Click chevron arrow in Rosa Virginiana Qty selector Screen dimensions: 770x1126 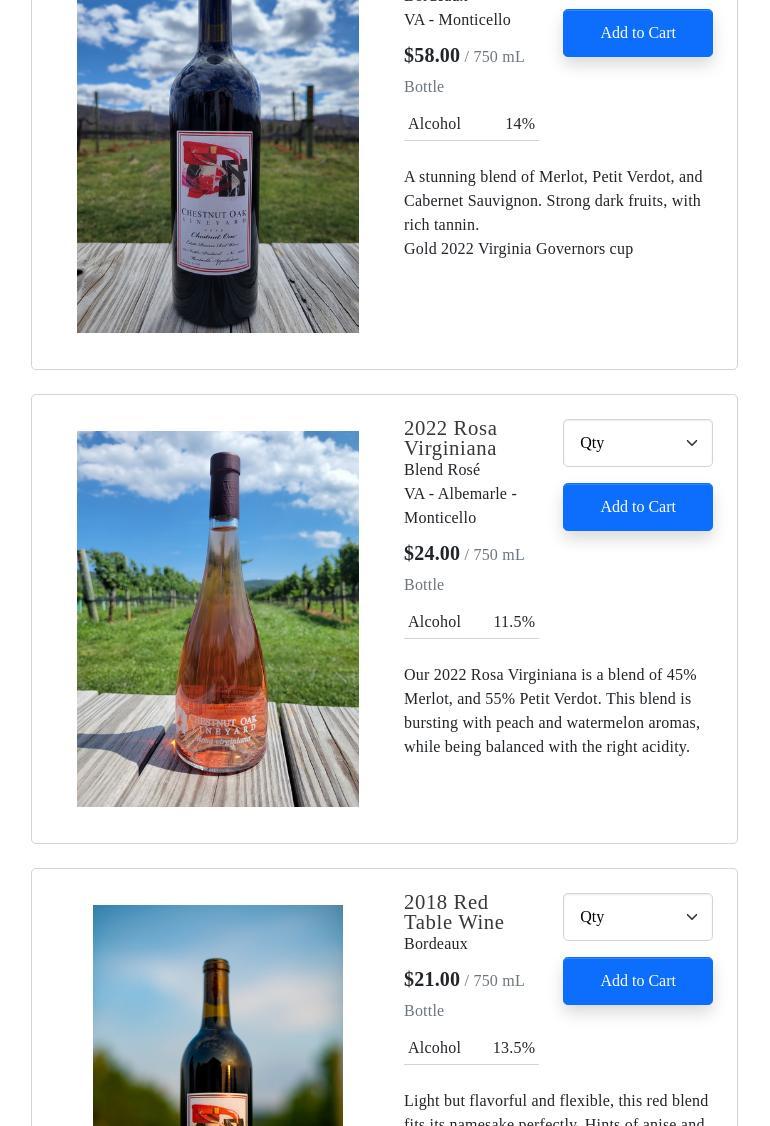pos(691,443)
